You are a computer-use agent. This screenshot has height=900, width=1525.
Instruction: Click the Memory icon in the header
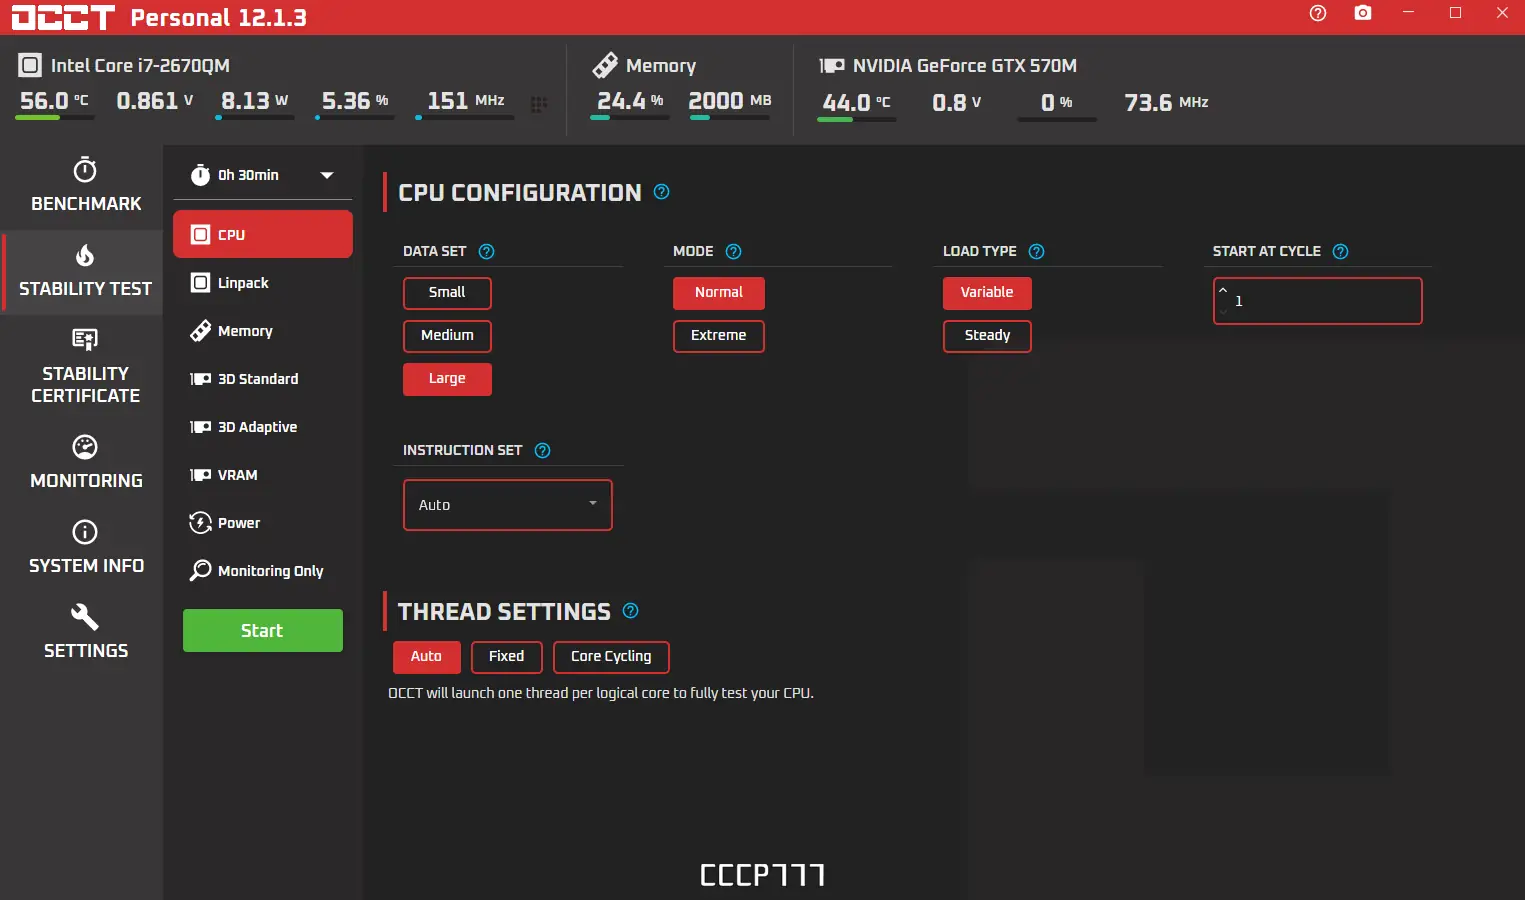click(605, 65)
